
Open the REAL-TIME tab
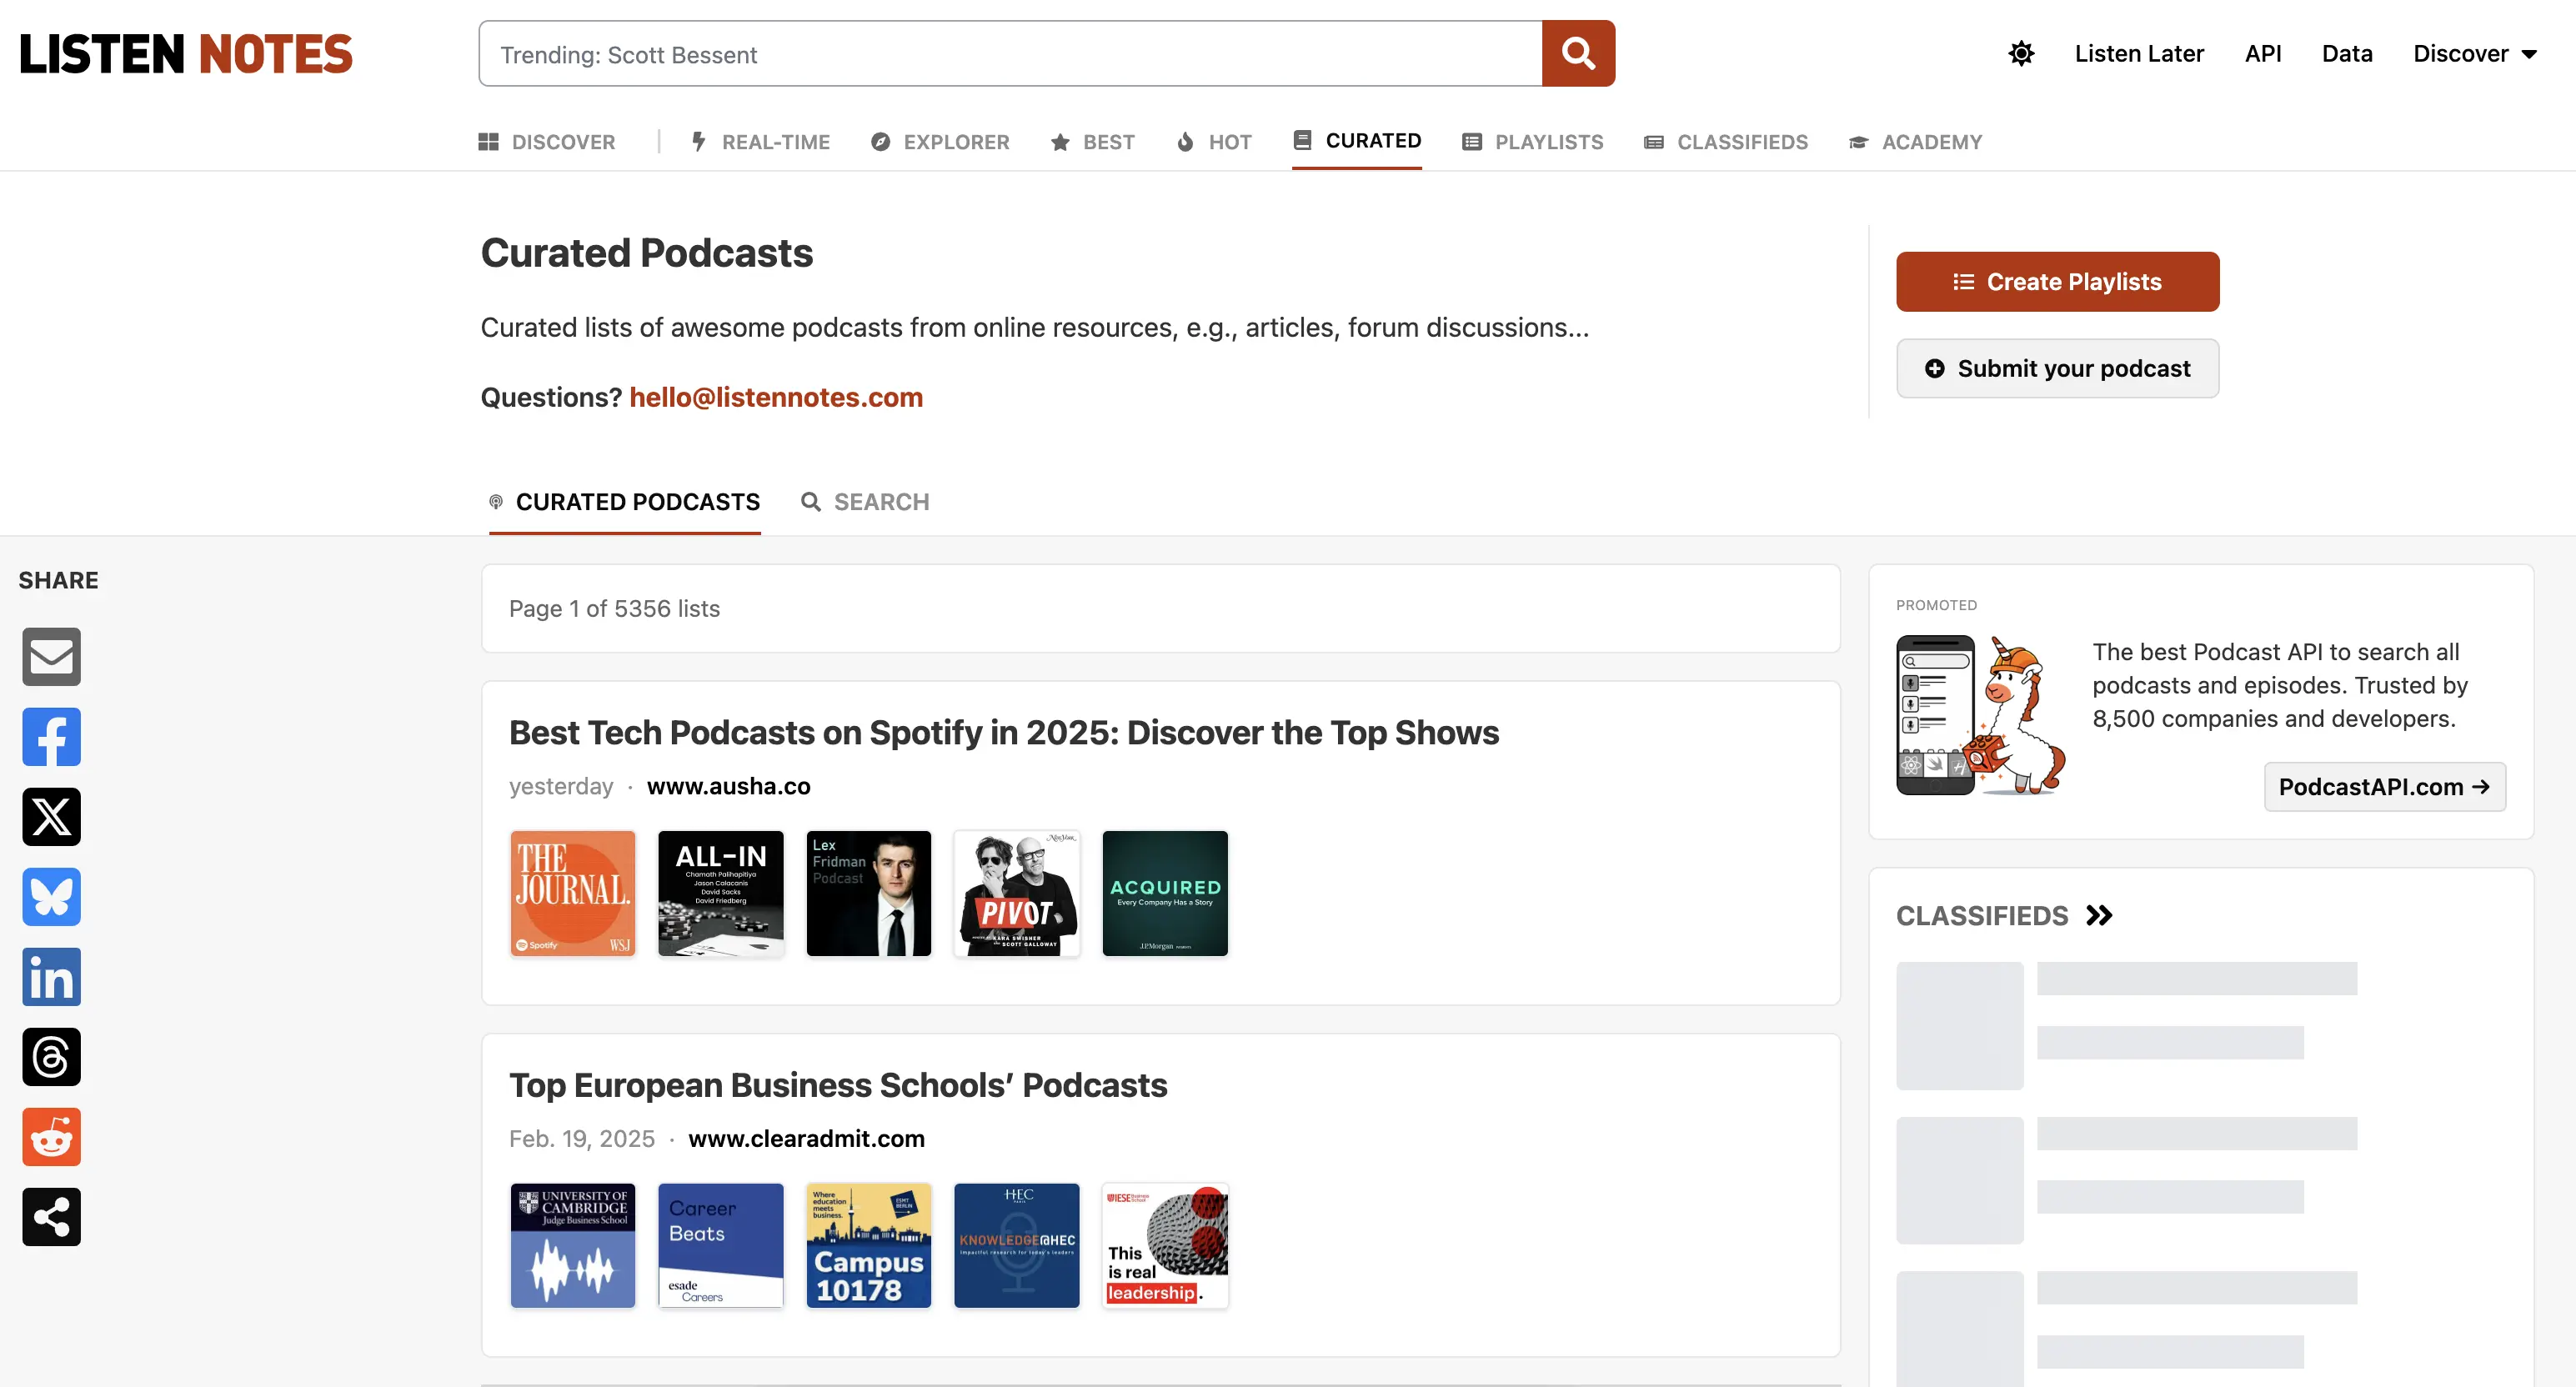point(761,142)
